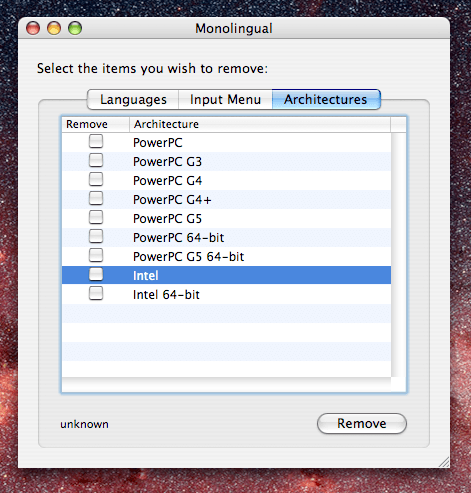471x493 pixels.
Task: Select the PowerPC row label
Action: click(x=158, y=143)
